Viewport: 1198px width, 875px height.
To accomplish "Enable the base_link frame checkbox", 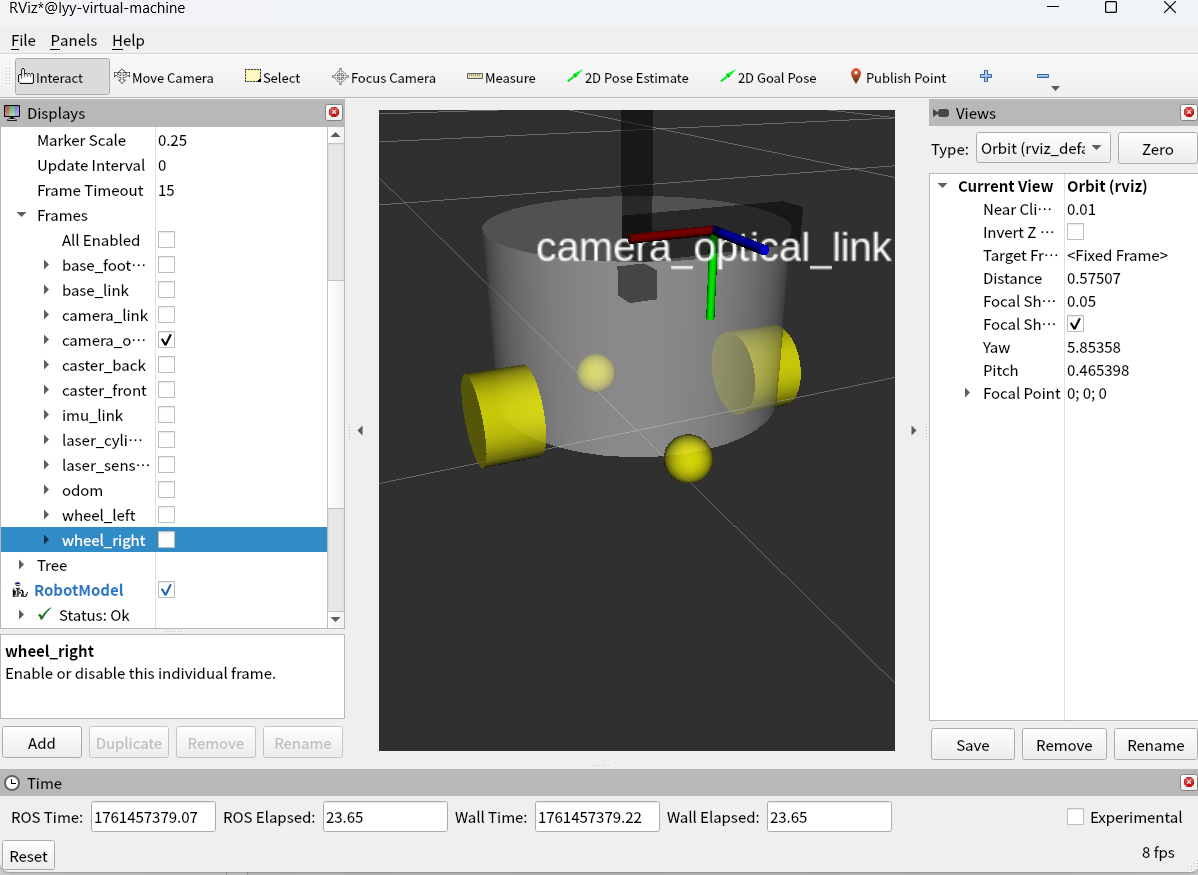I will (x=166, y=290).
